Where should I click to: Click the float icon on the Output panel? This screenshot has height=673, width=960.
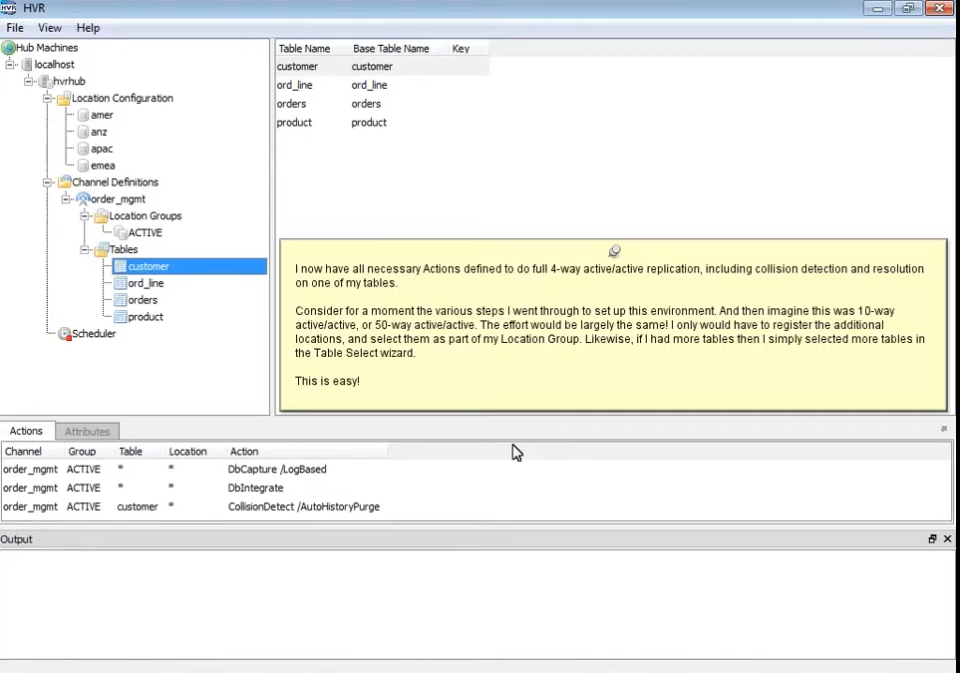pos(931,538)
